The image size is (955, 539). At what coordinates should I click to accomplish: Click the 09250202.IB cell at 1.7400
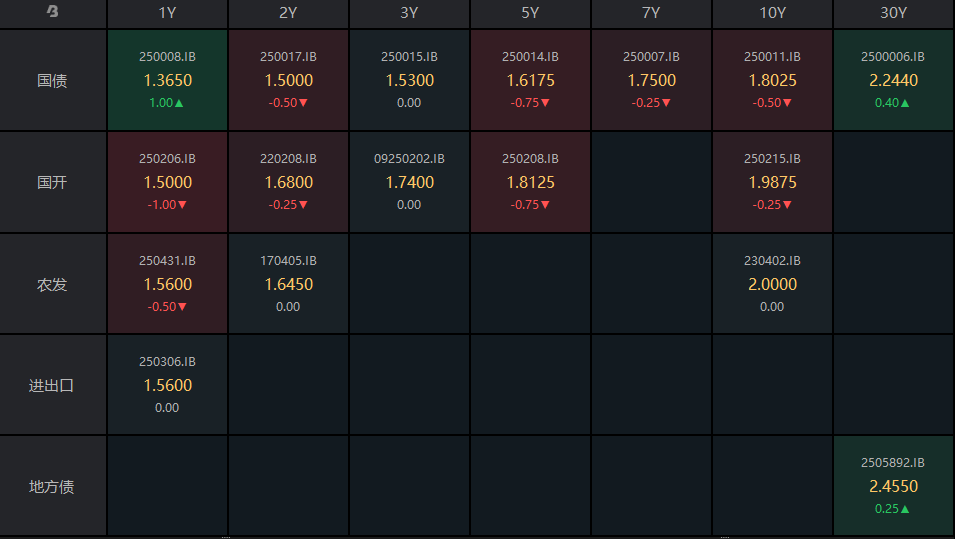pos(409,182)
